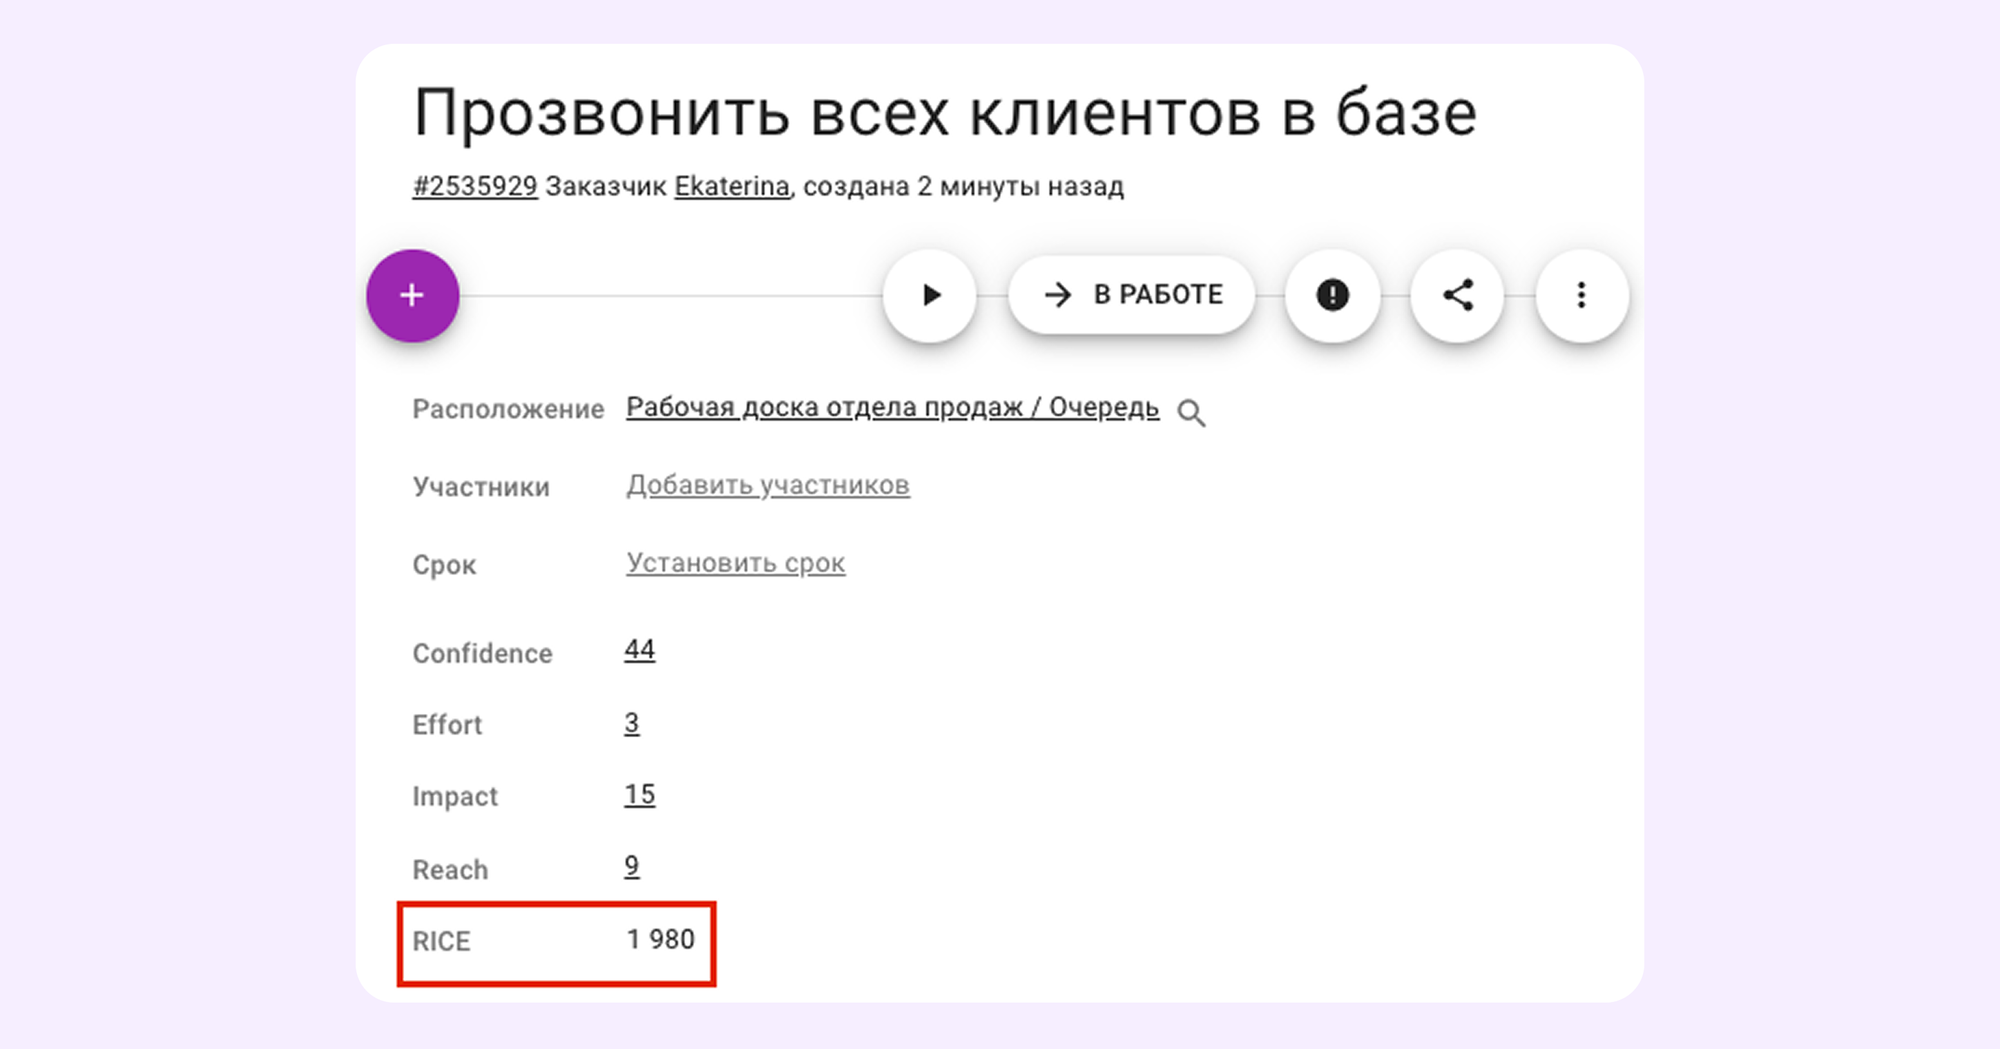Screen dimensions: 2000x1049
Task: Click the Участники field label
Action: (x=481, y=488)
